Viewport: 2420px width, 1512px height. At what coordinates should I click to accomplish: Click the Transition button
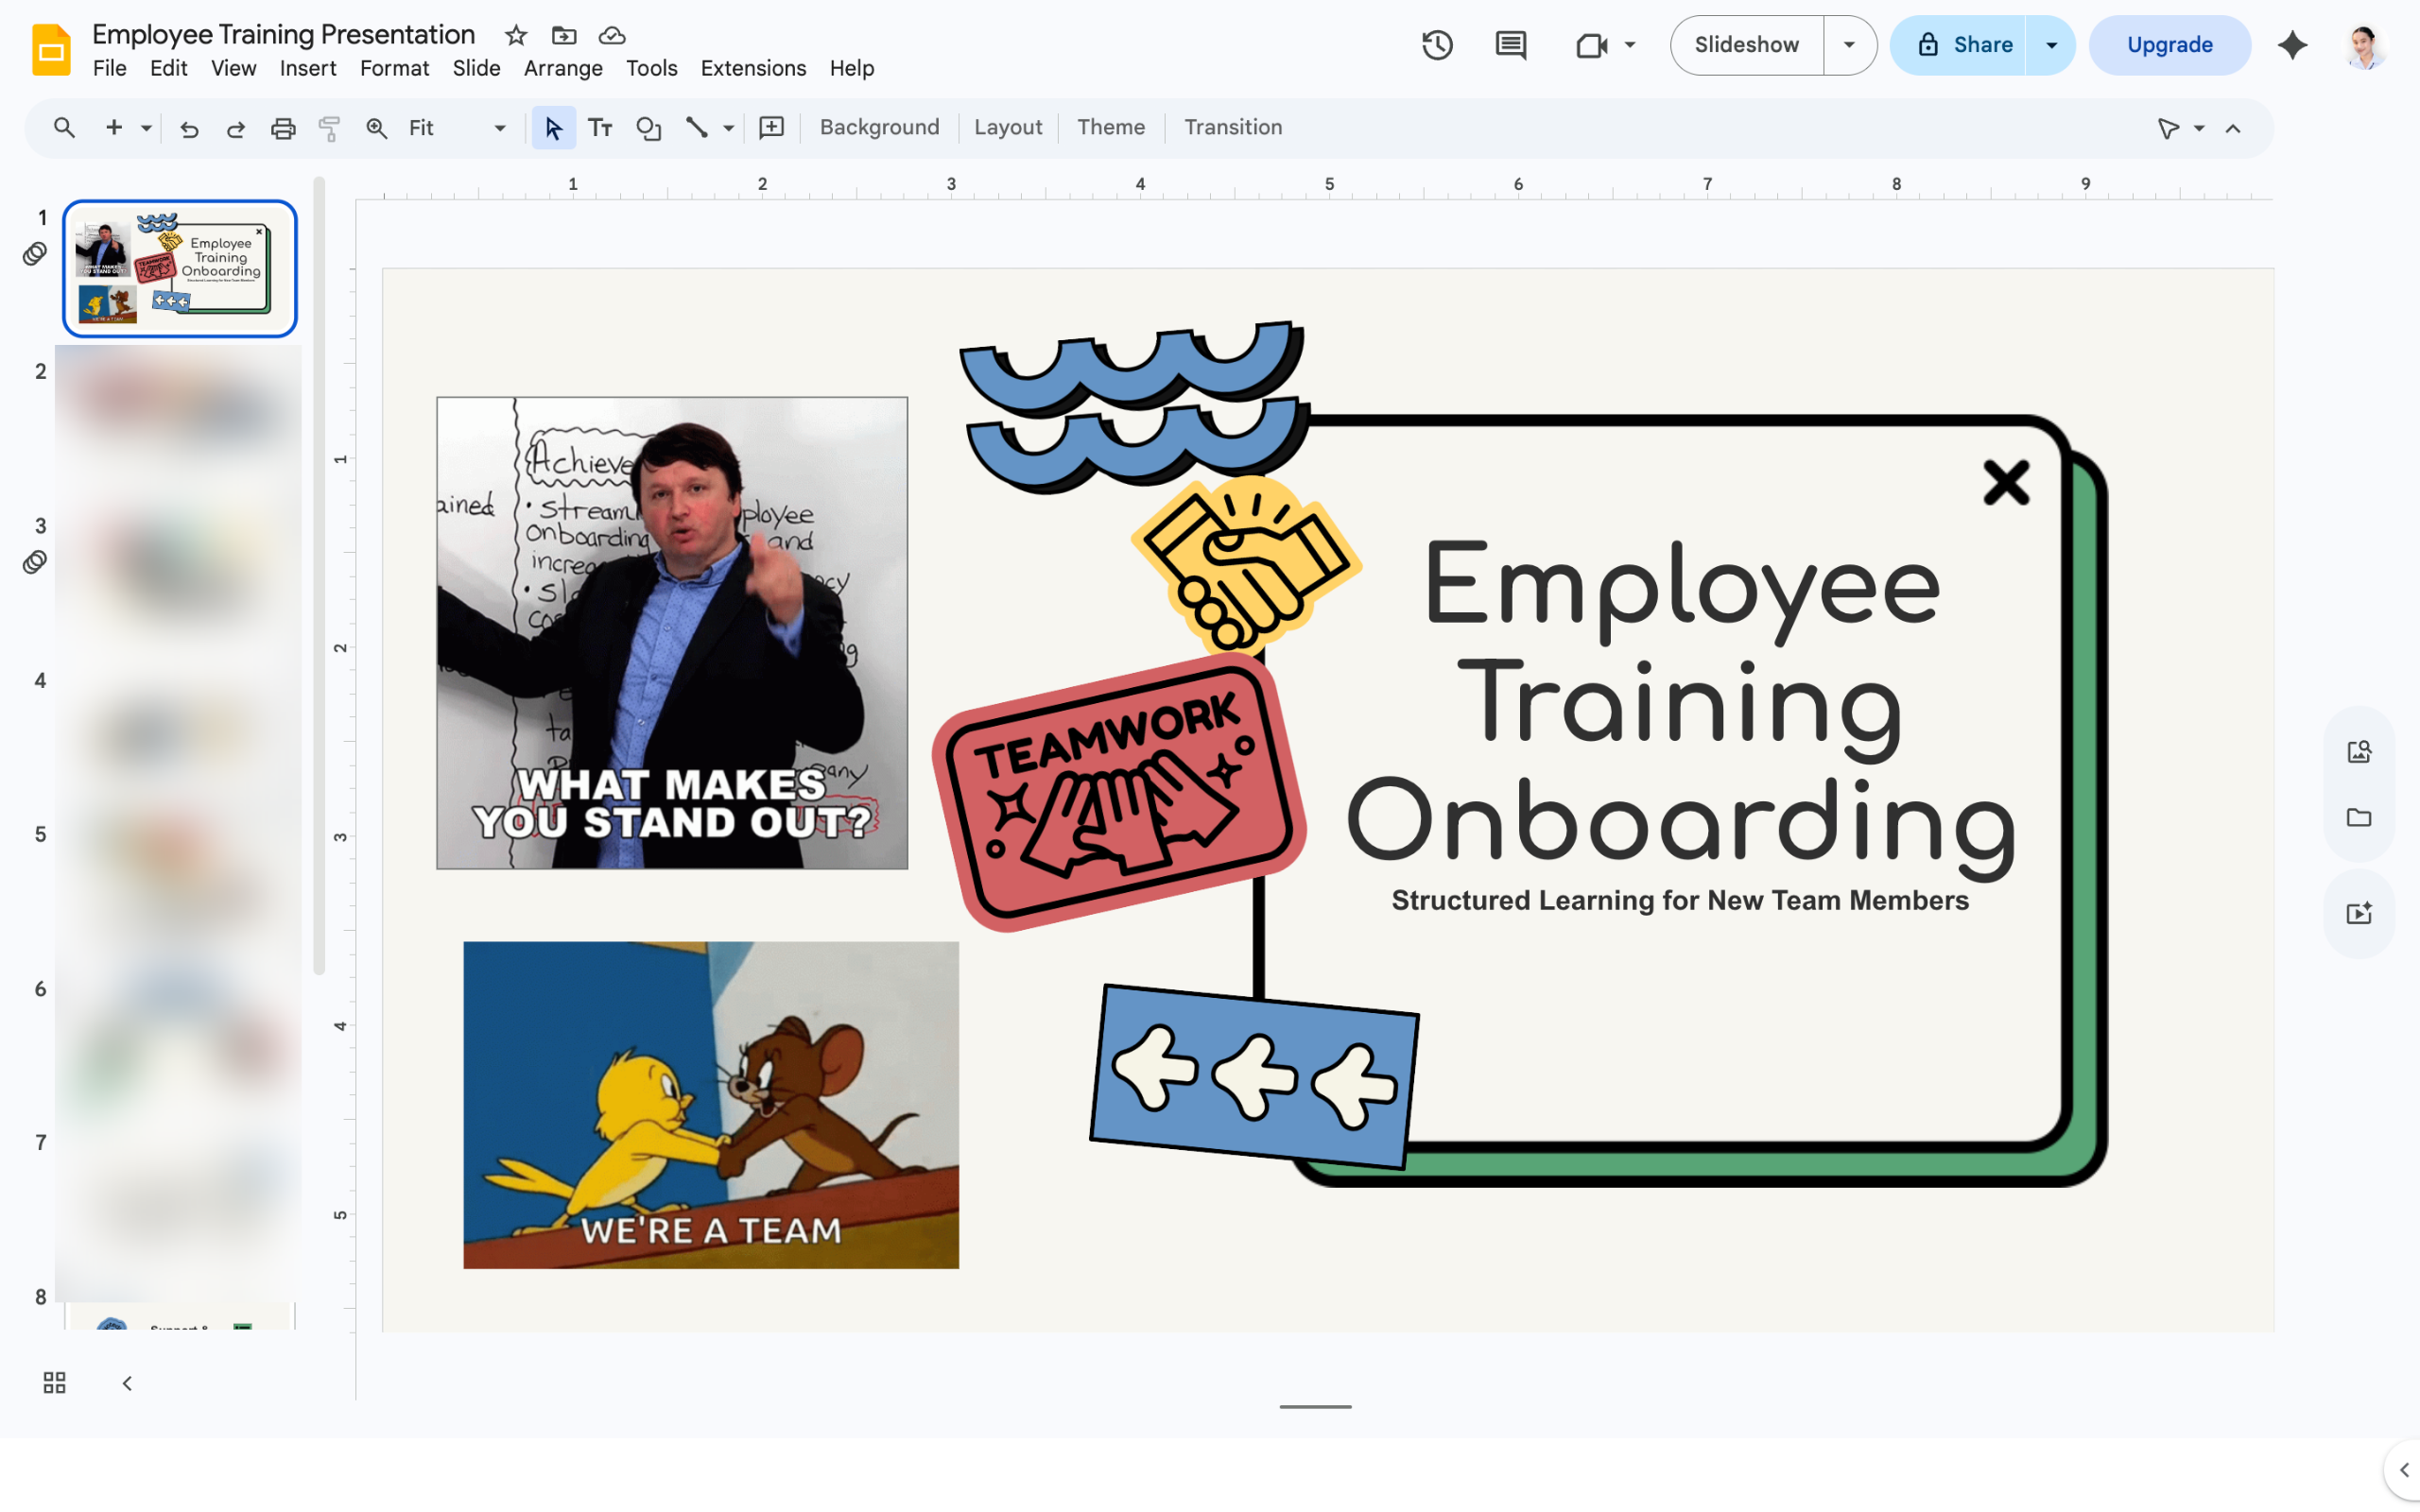click(x=1233, y=127)
